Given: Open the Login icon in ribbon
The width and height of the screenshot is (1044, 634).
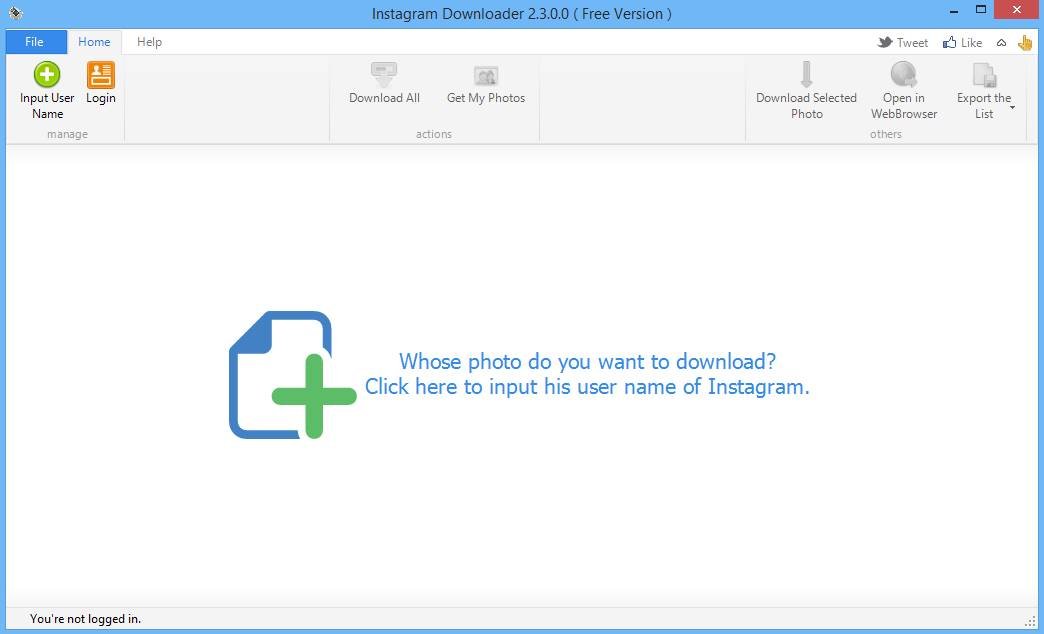Looking at the screenshot, I should (101, 75).
